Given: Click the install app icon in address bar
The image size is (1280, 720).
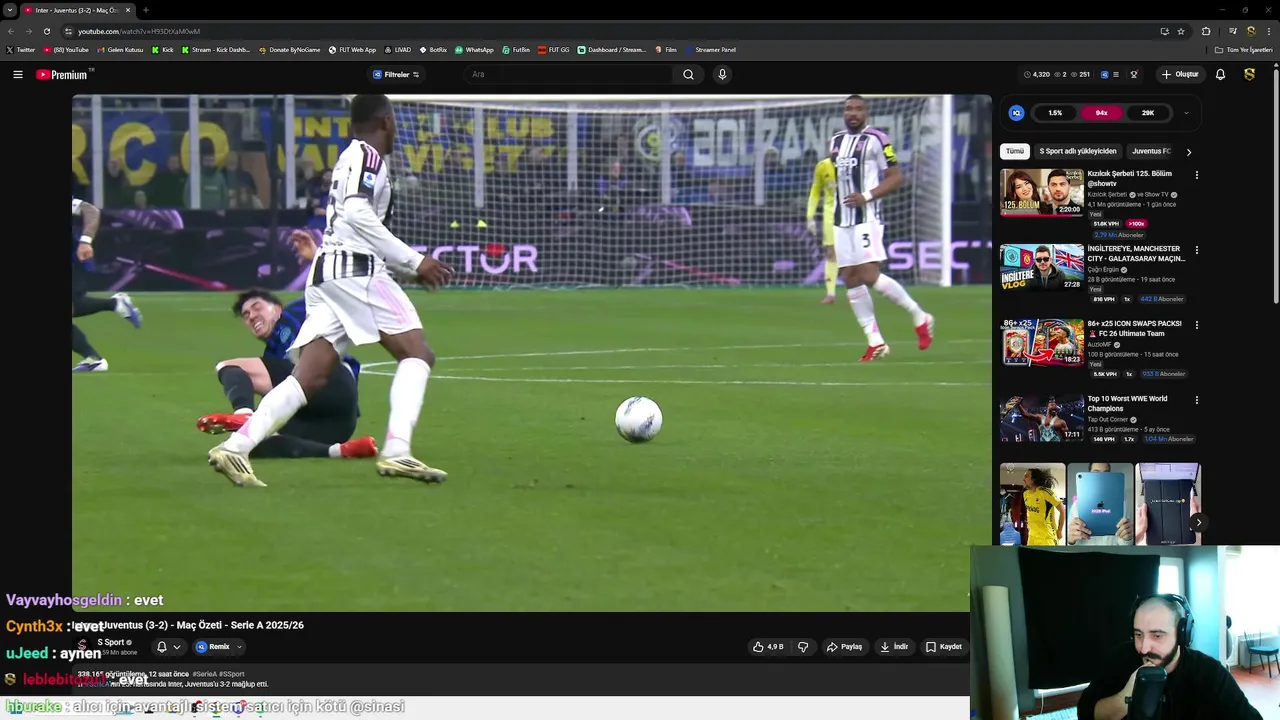Looking at the screenshot, I should coord(1164,31).
